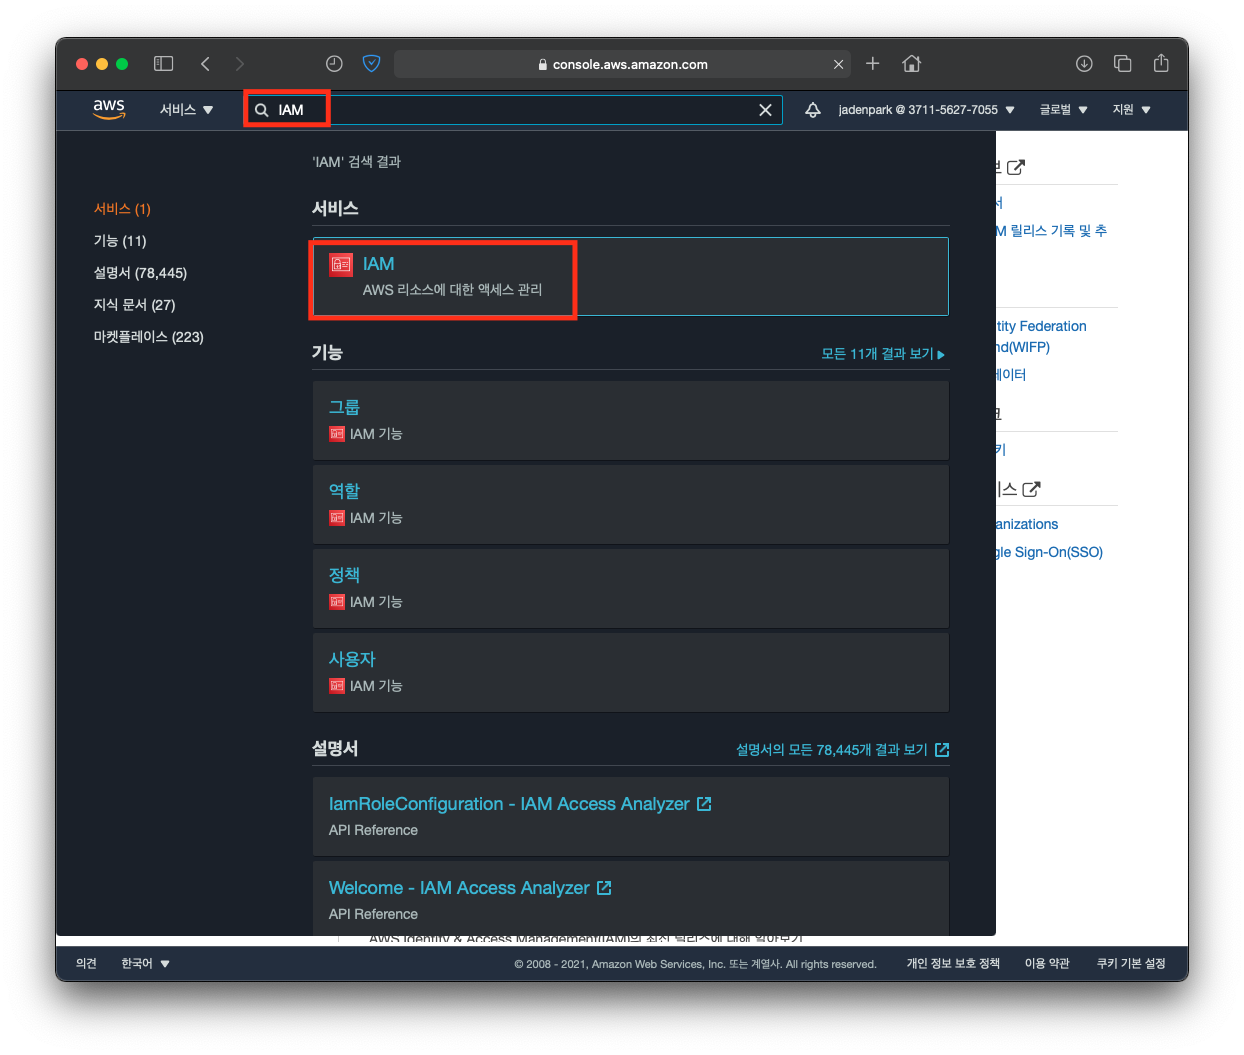Image resolution: width=1244 pixels, height=1055 pixels.
Task: Show Safari downloads icon
Action: [1084, 64]
